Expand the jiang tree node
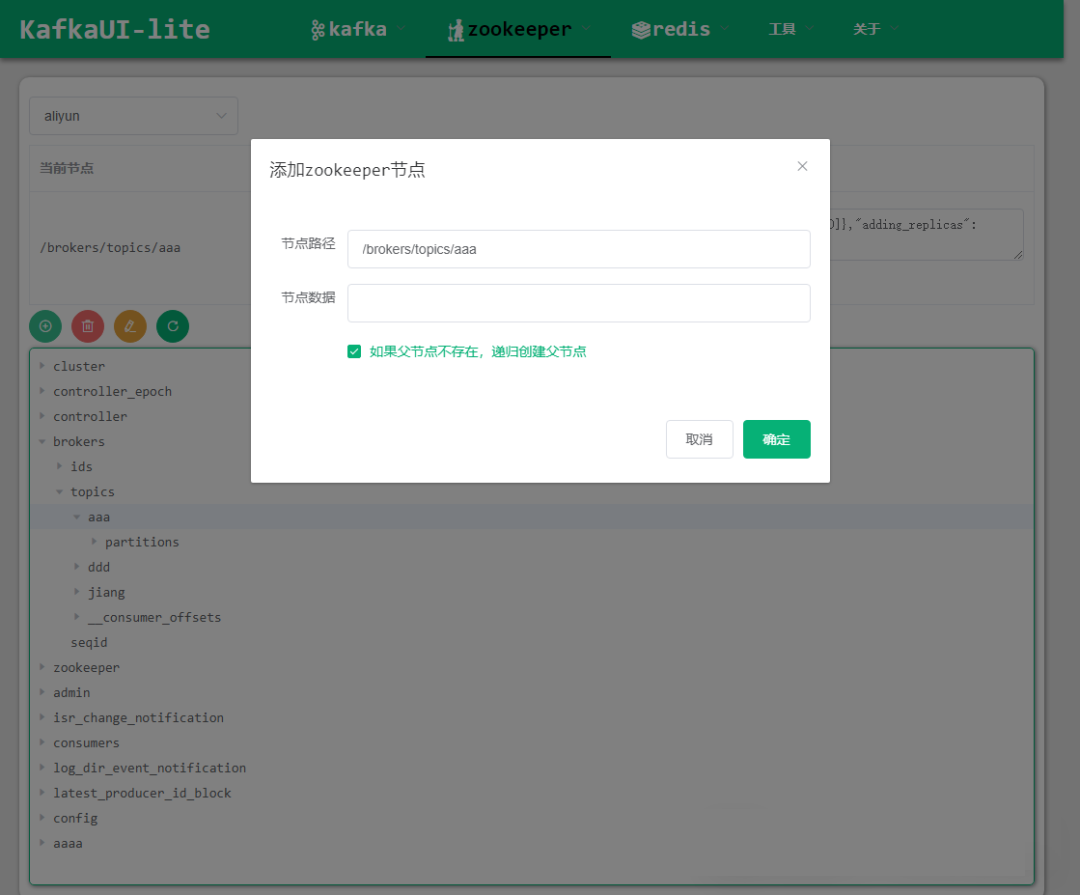This screenshot has width=1080, height=895. point(76,592)
